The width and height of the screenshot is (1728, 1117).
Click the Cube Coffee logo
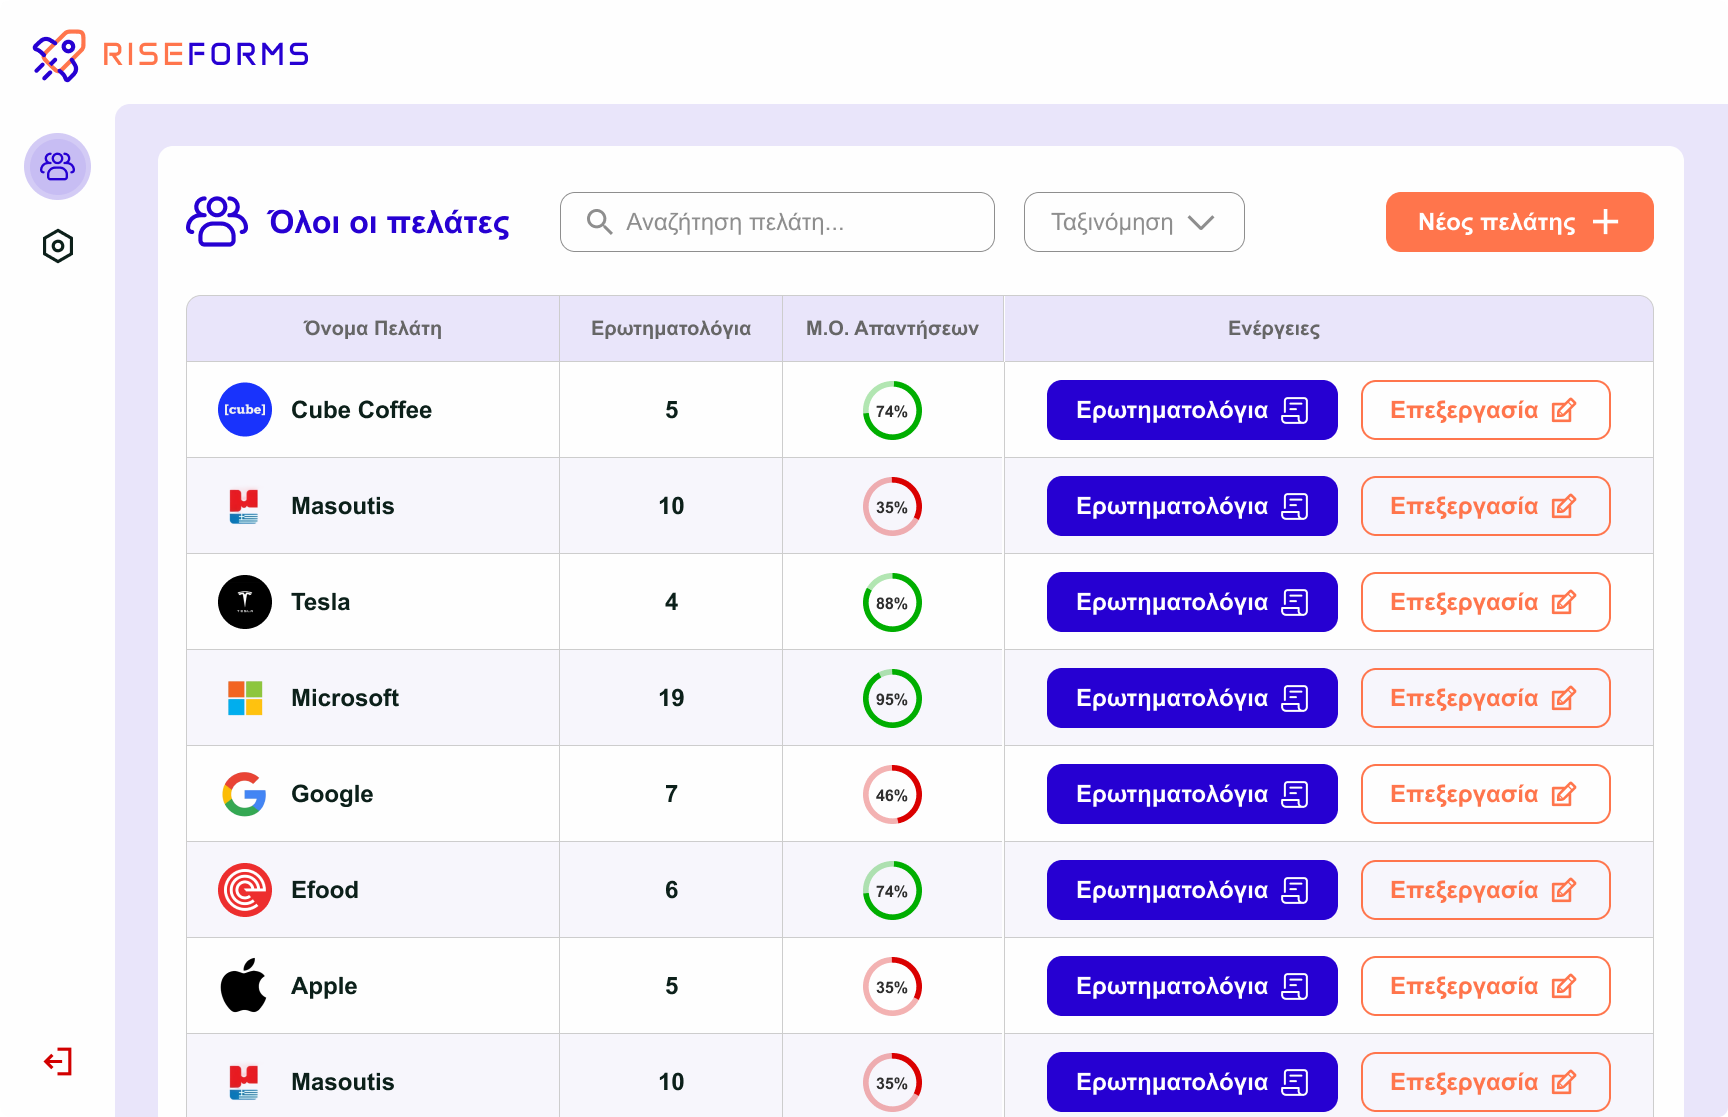[245, 410]
